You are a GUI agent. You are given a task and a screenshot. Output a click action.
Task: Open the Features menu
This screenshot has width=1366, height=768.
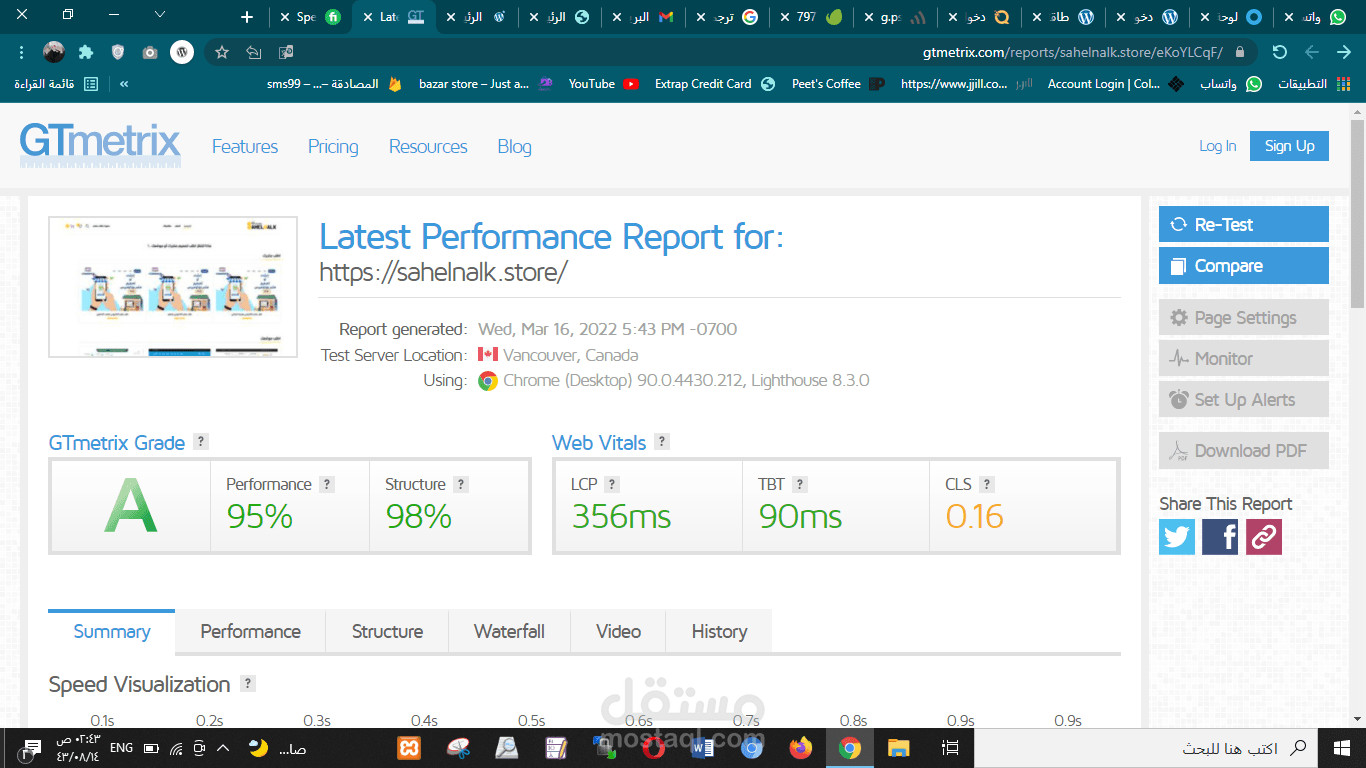tap(245, 147)
